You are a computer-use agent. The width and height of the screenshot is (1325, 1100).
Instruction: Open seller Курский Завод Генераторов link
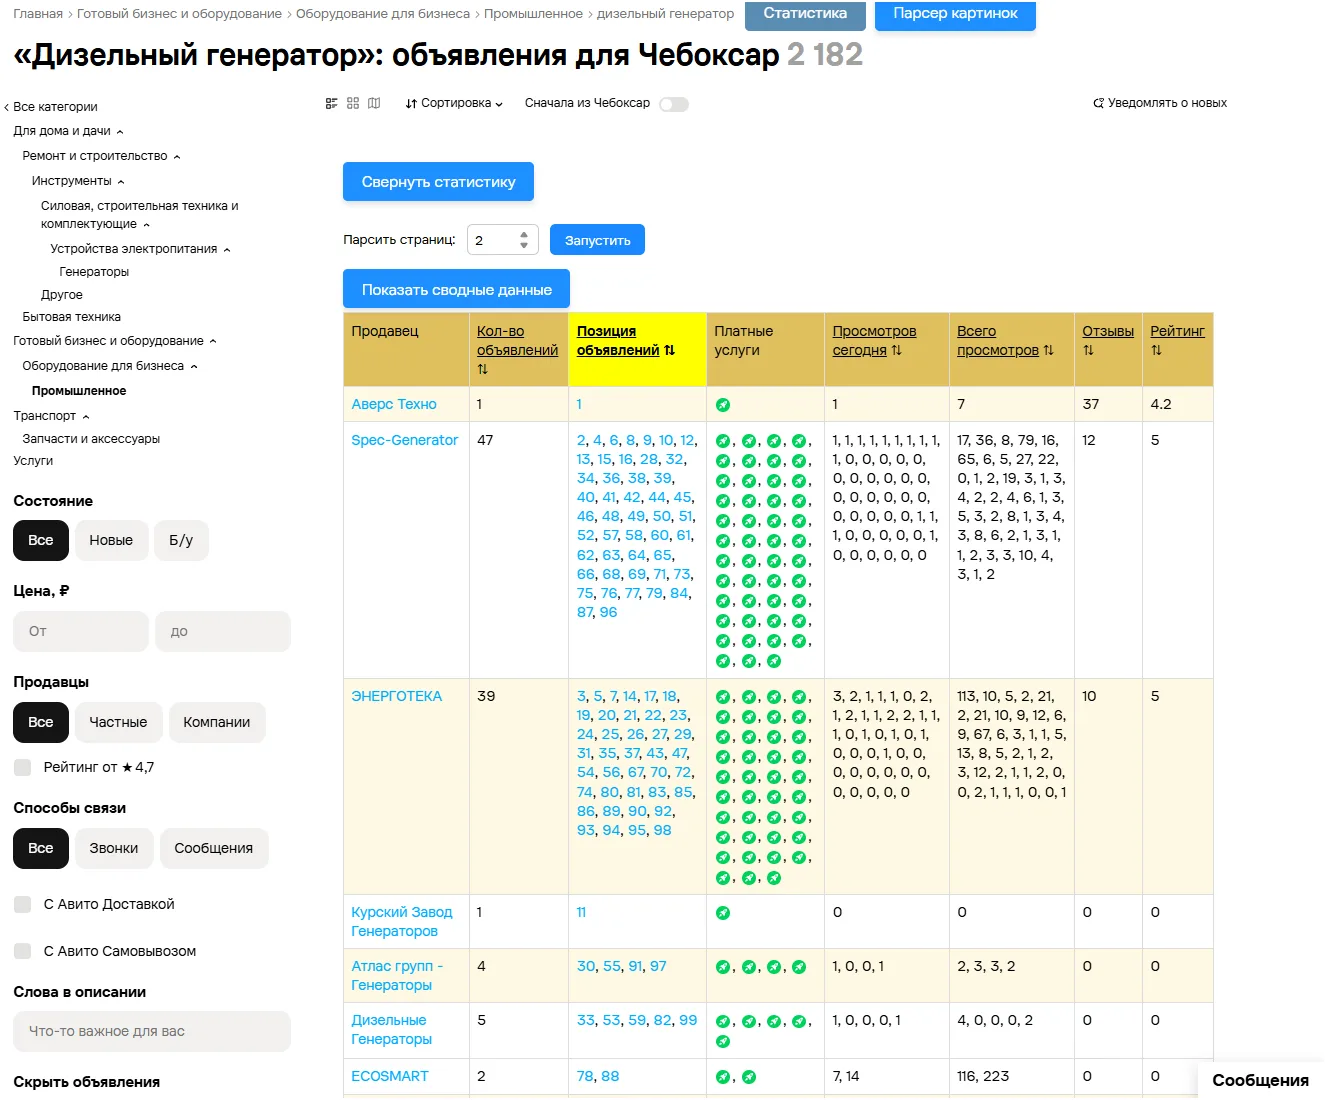[401, 922]
